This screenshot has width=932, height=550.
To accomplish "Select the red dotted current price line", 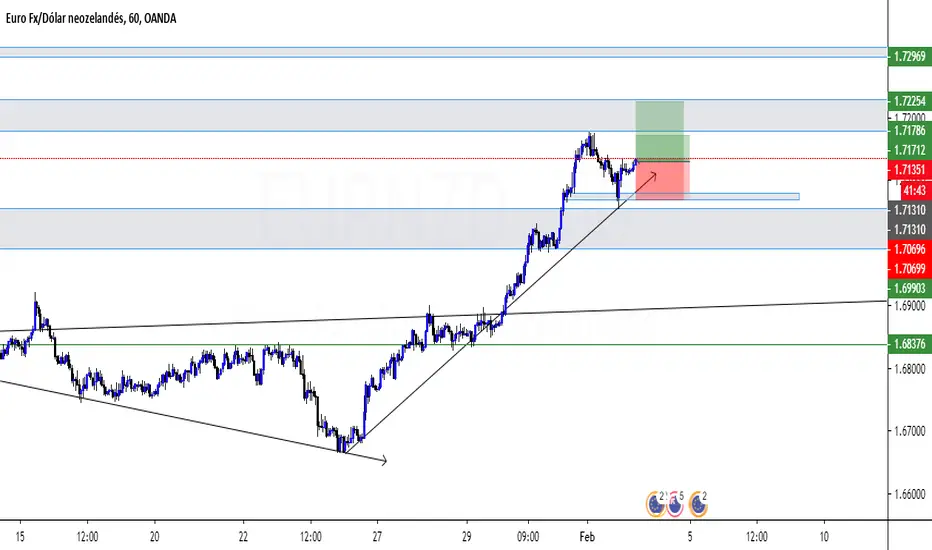I will (x=443, y=159).
